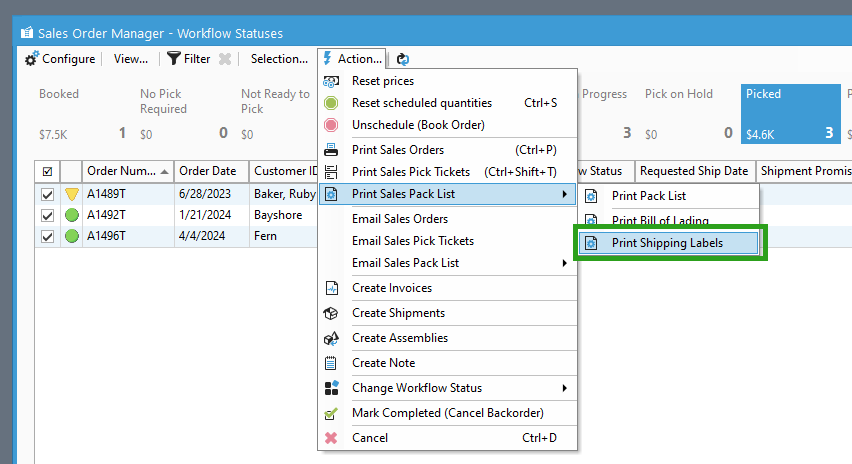This screenshot has height=464, width=852.
Task: Click the refresh icon next to Action
Action: pyautogui.click(x=403, y=59)
